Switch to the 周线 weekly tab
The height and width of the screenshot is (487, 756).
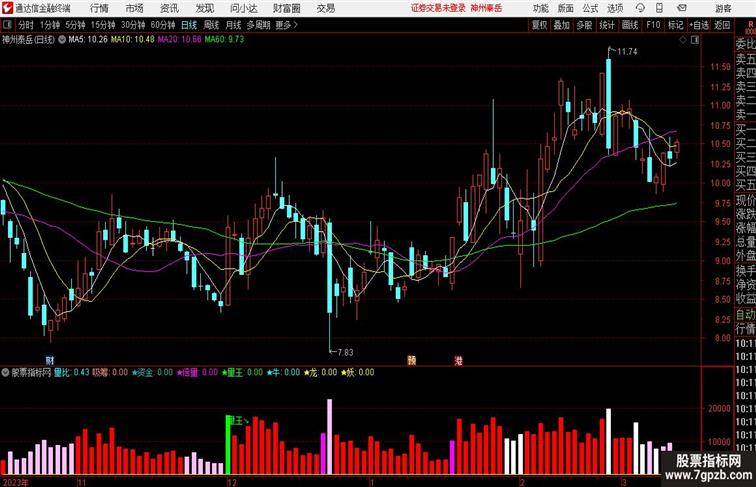click(211, 25)
